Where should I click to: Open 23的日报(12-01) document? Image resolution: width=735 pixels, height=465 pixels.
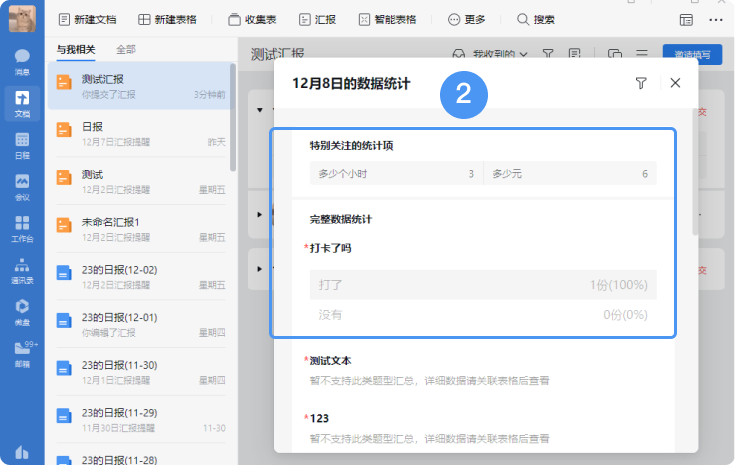[139, 324]
